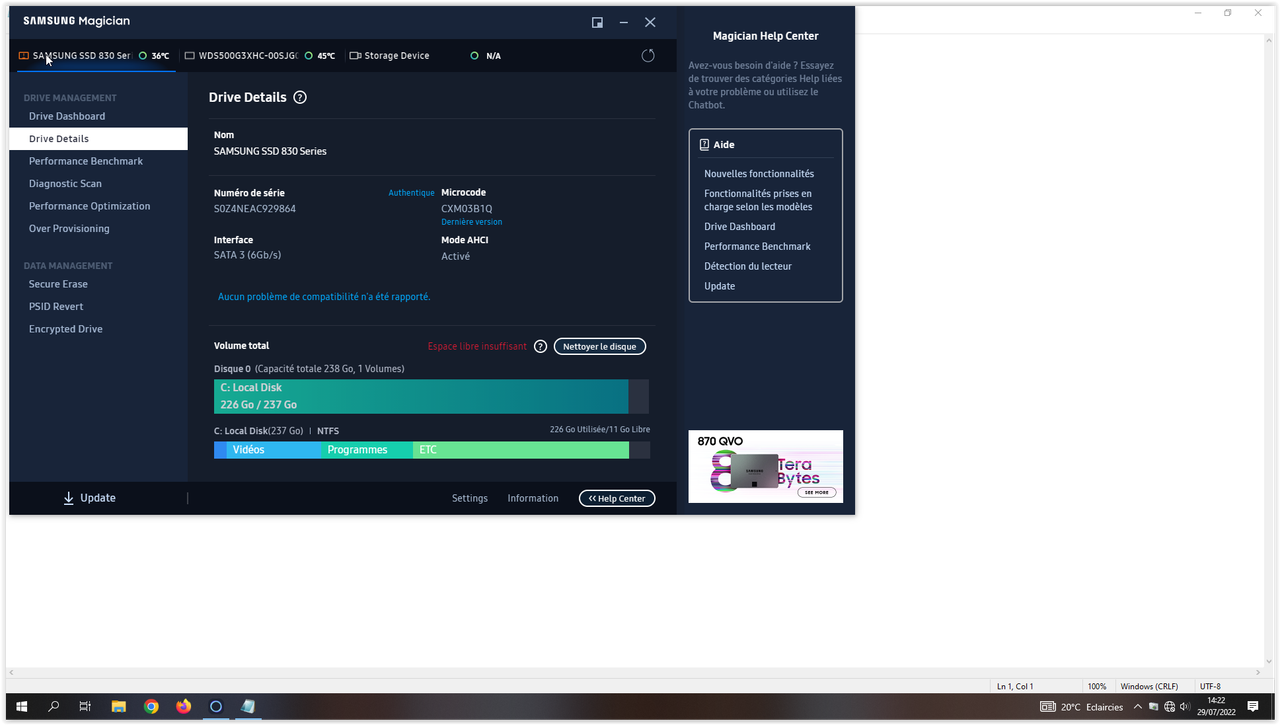Open Drive Dashboard in the sidebar
Viewport: 1280px width, 725px height.
(x=67, y=116)
